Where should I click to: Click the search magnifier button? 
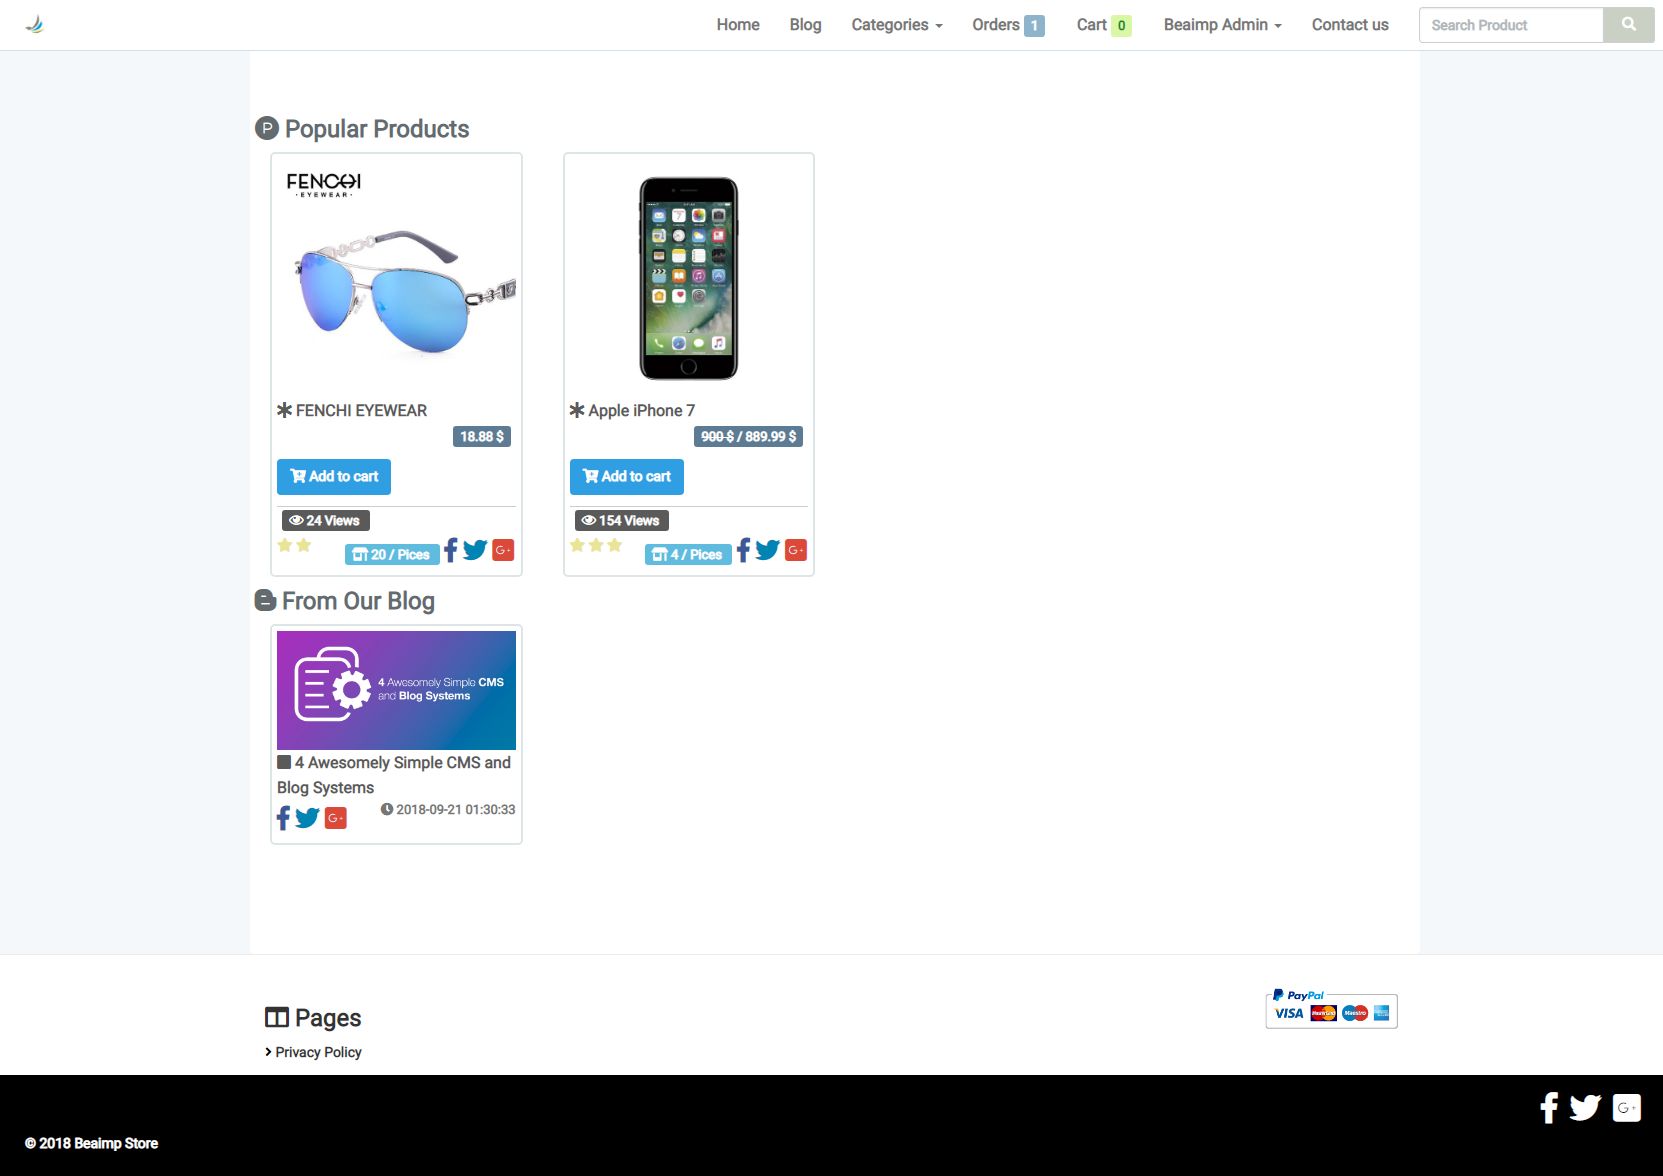(1628, 25)
